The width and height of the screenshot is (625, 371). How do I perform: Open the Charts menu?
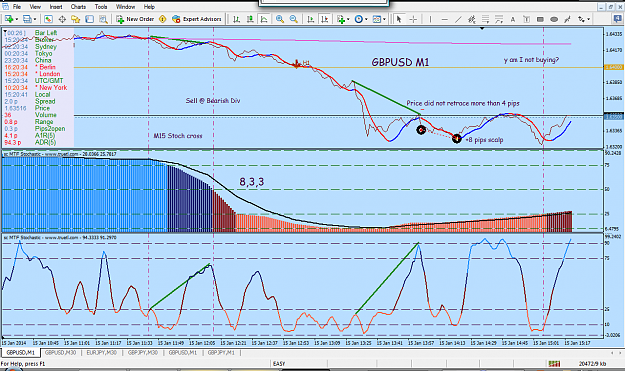click(78, 7)
